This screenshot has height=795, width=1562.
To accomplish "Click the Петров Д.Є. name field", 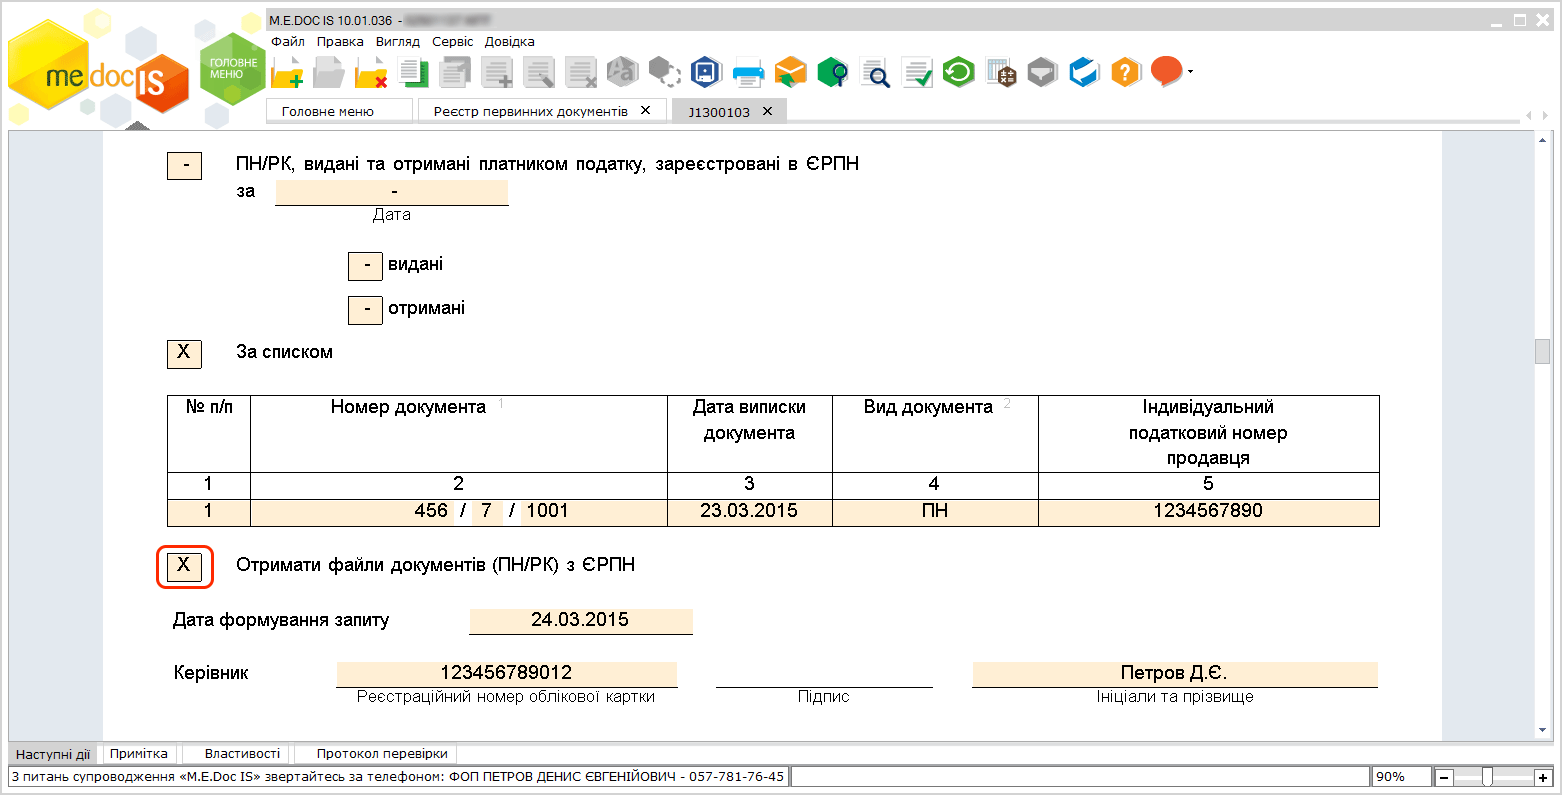I will click(1175, 673).
